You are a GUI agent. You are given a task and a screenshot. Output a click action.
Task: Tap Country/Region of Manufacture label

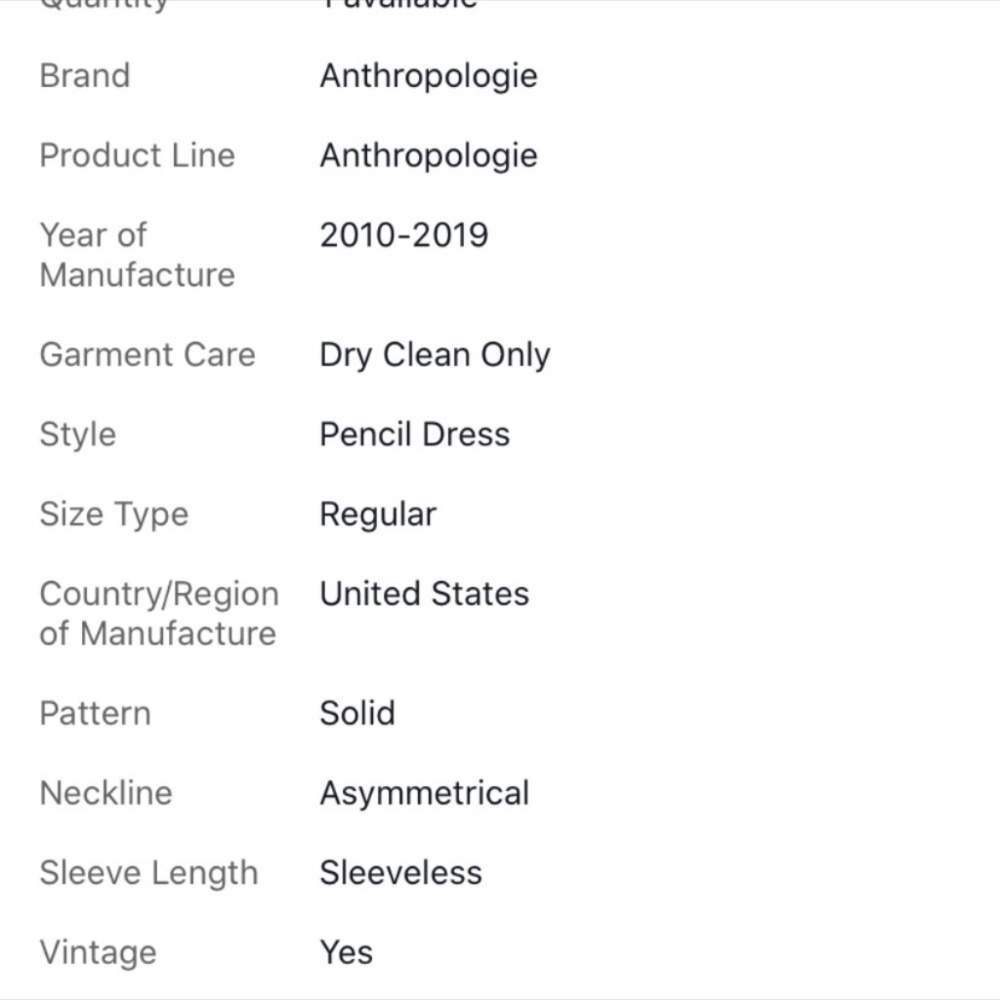(159, 614)
